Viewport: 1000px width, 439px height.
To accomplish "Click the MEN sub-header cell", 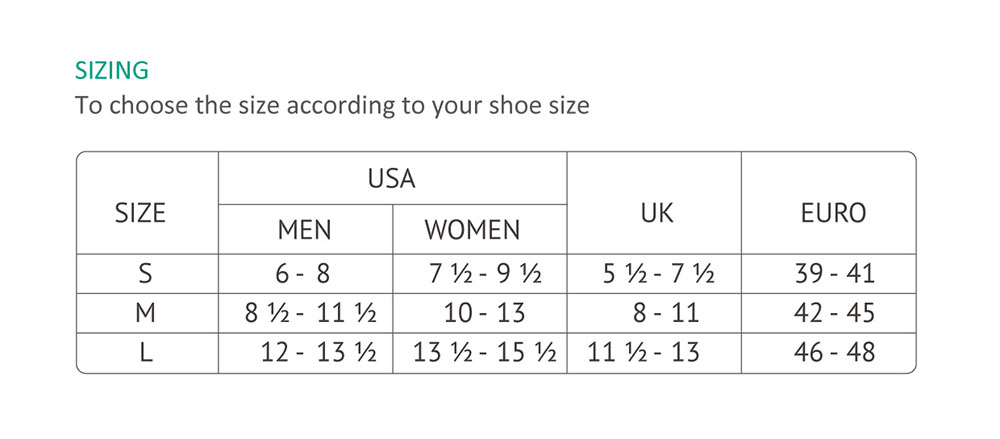I will tap(304, 230).
